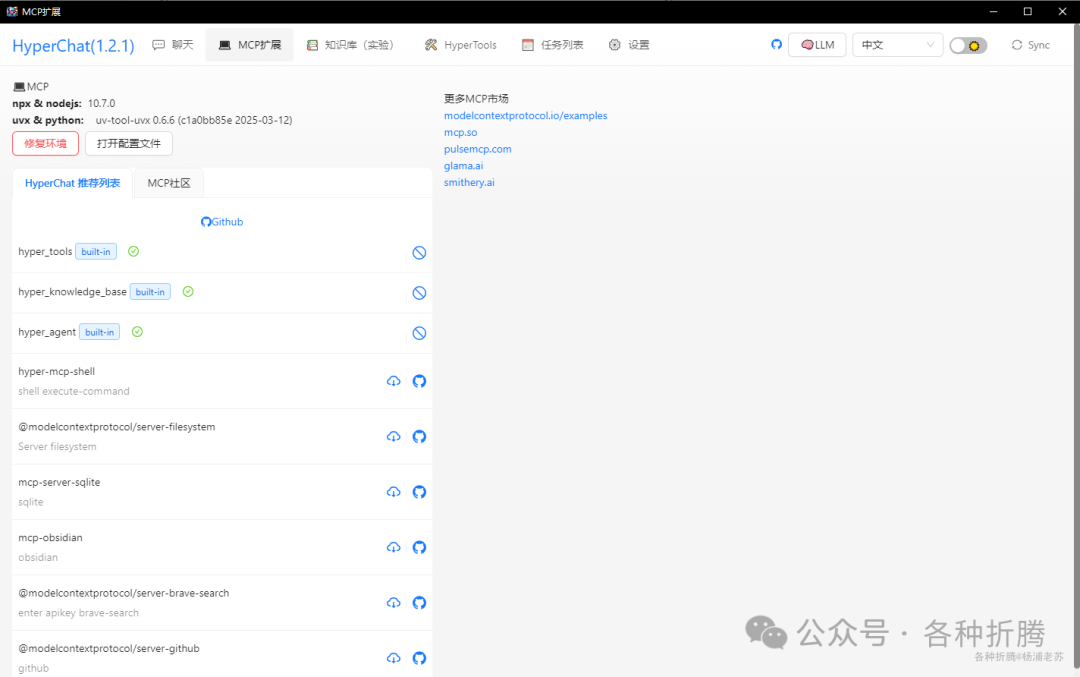Download the server-filesystem MCP extension
The width and height of the screenshot is (1080, 677).
click(393, 437)
